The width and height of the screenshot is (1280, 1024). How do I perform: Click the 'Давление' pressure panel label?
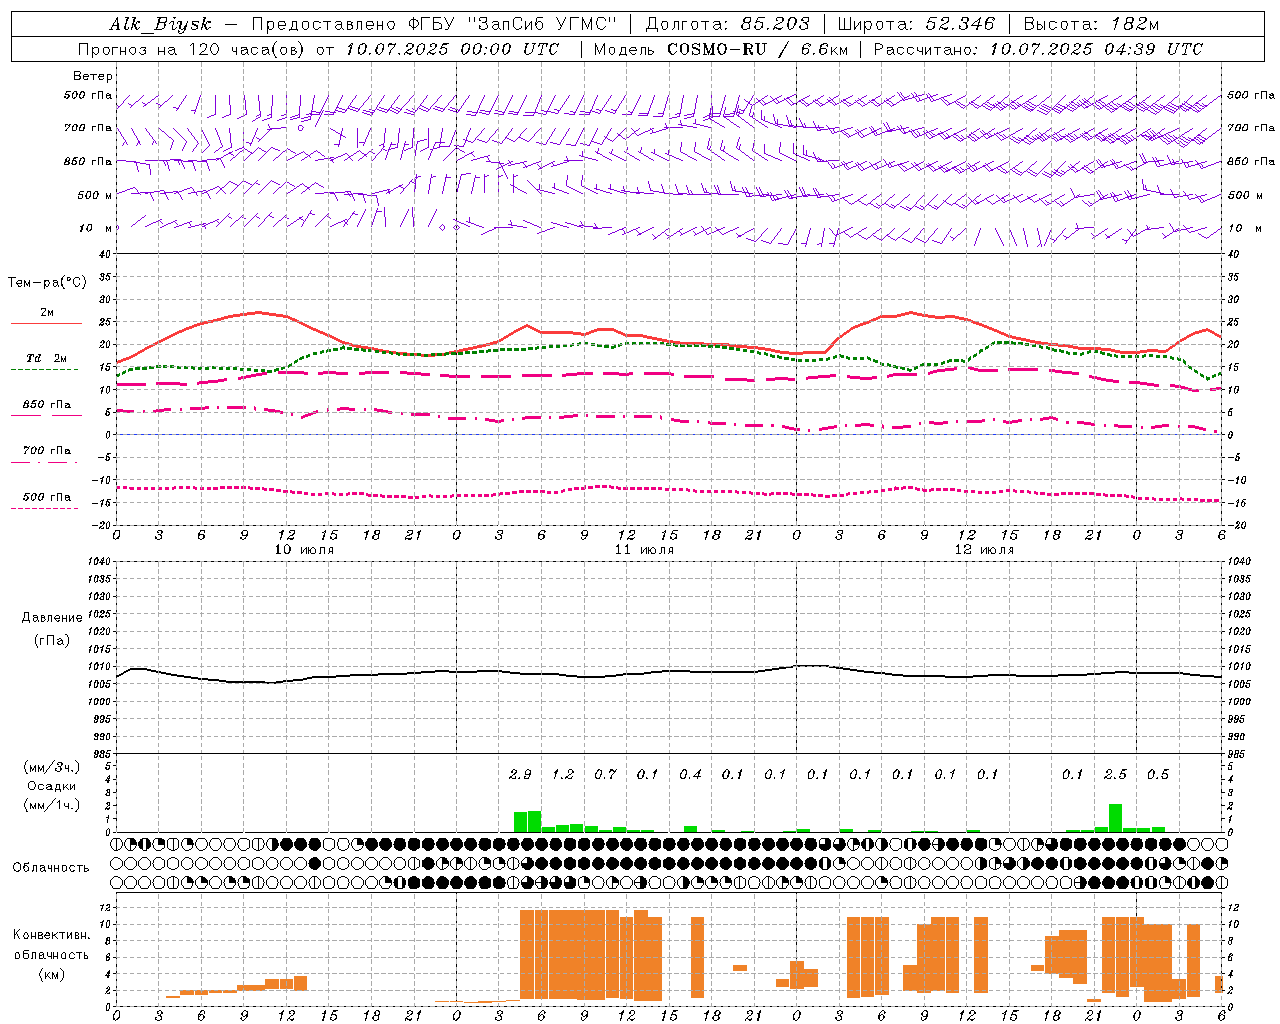point(52,618)
